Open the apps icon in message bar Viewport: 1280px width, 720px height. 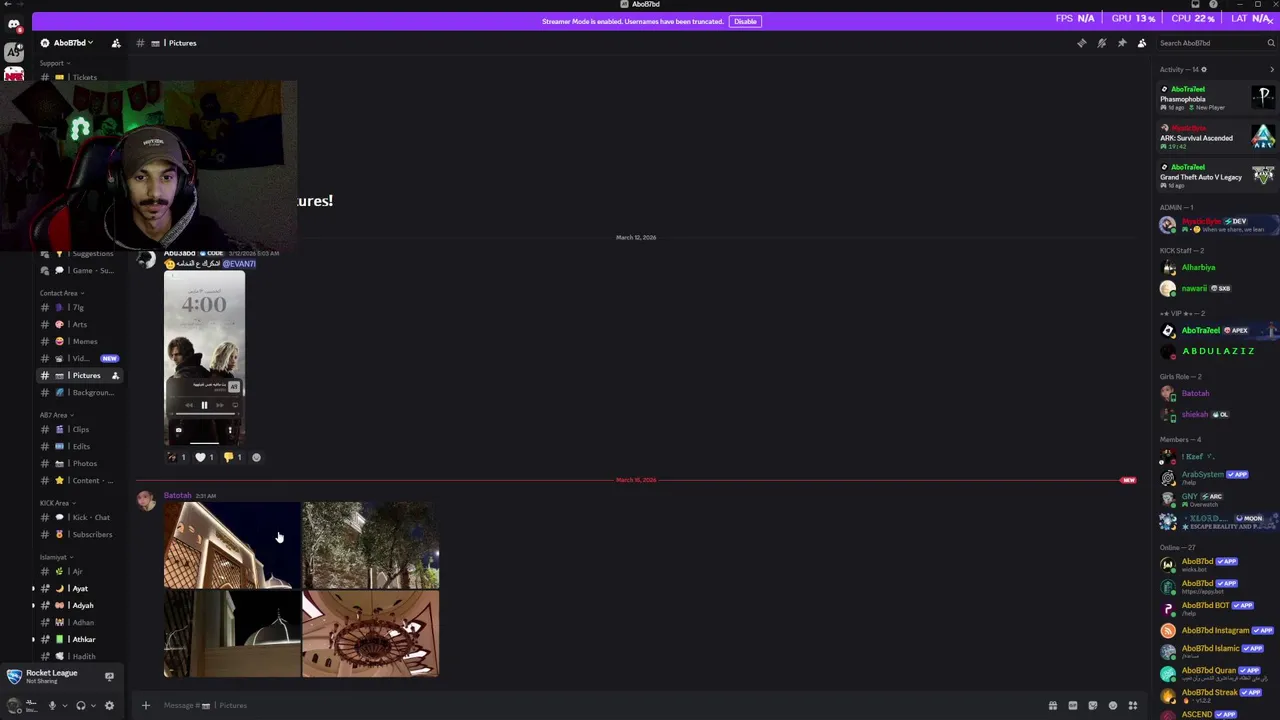coord(1132,705)
